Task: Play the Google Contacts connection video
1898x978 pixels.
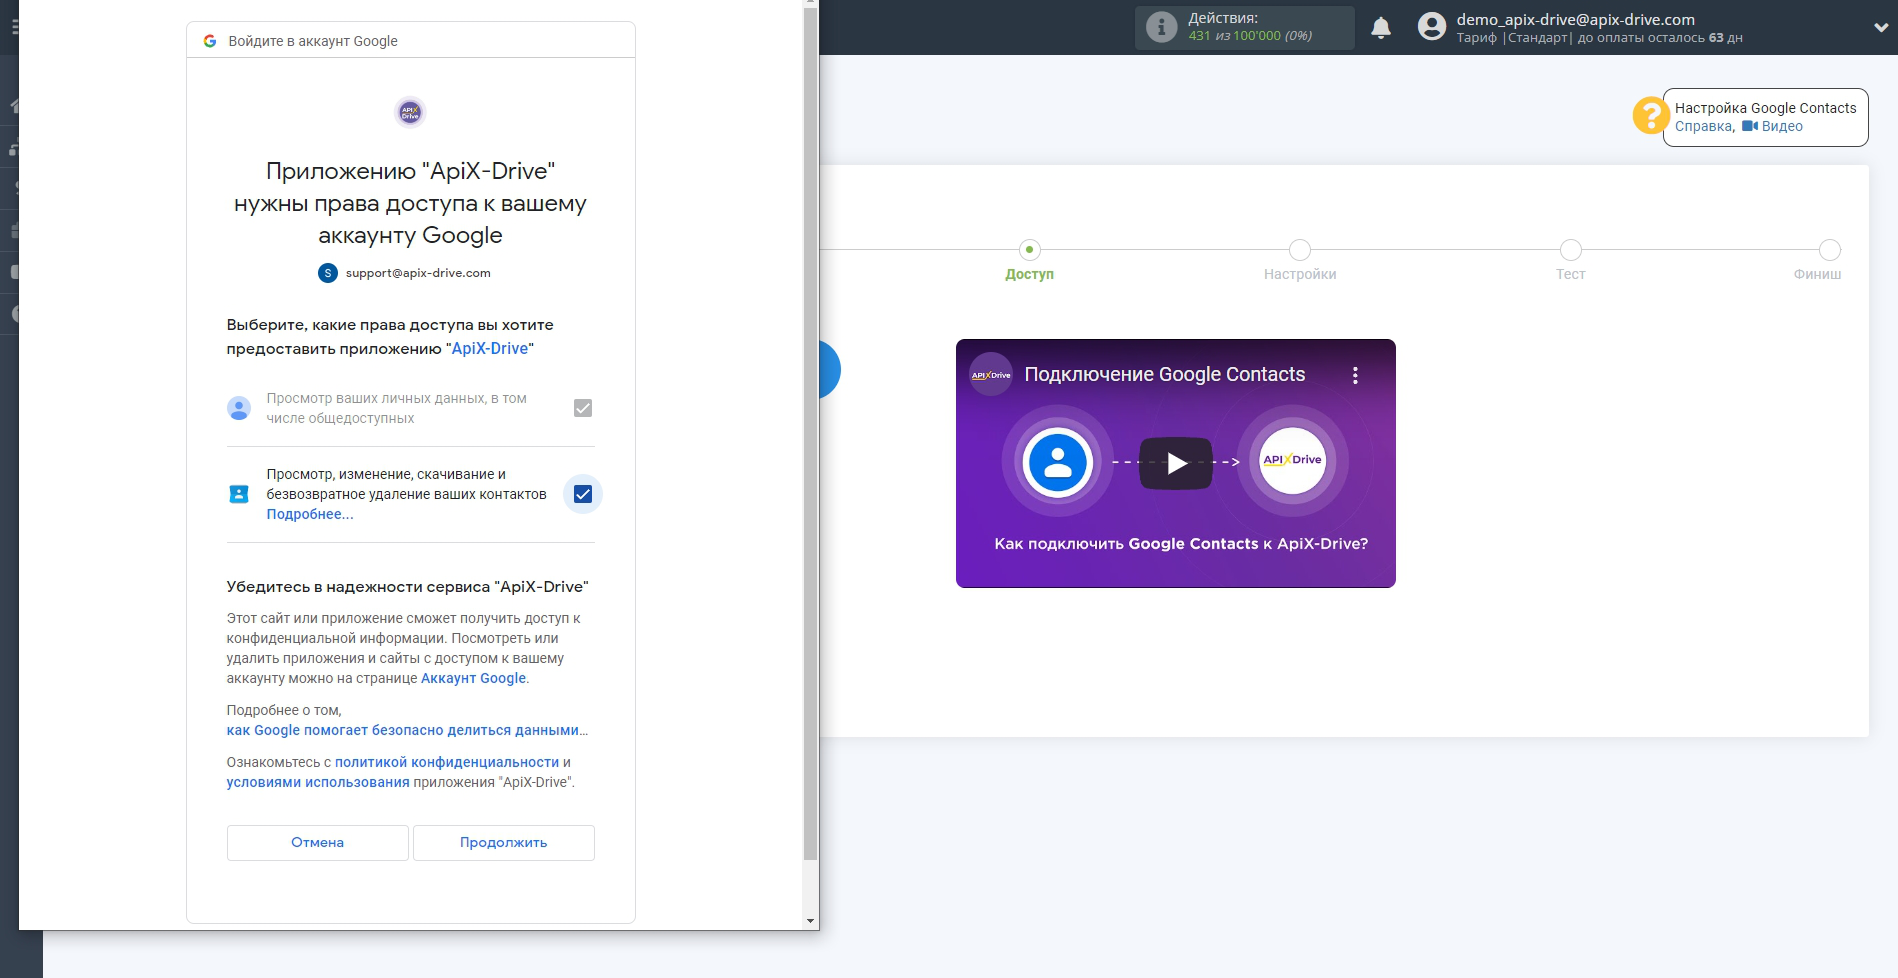Action: (x=1176, y=463)
